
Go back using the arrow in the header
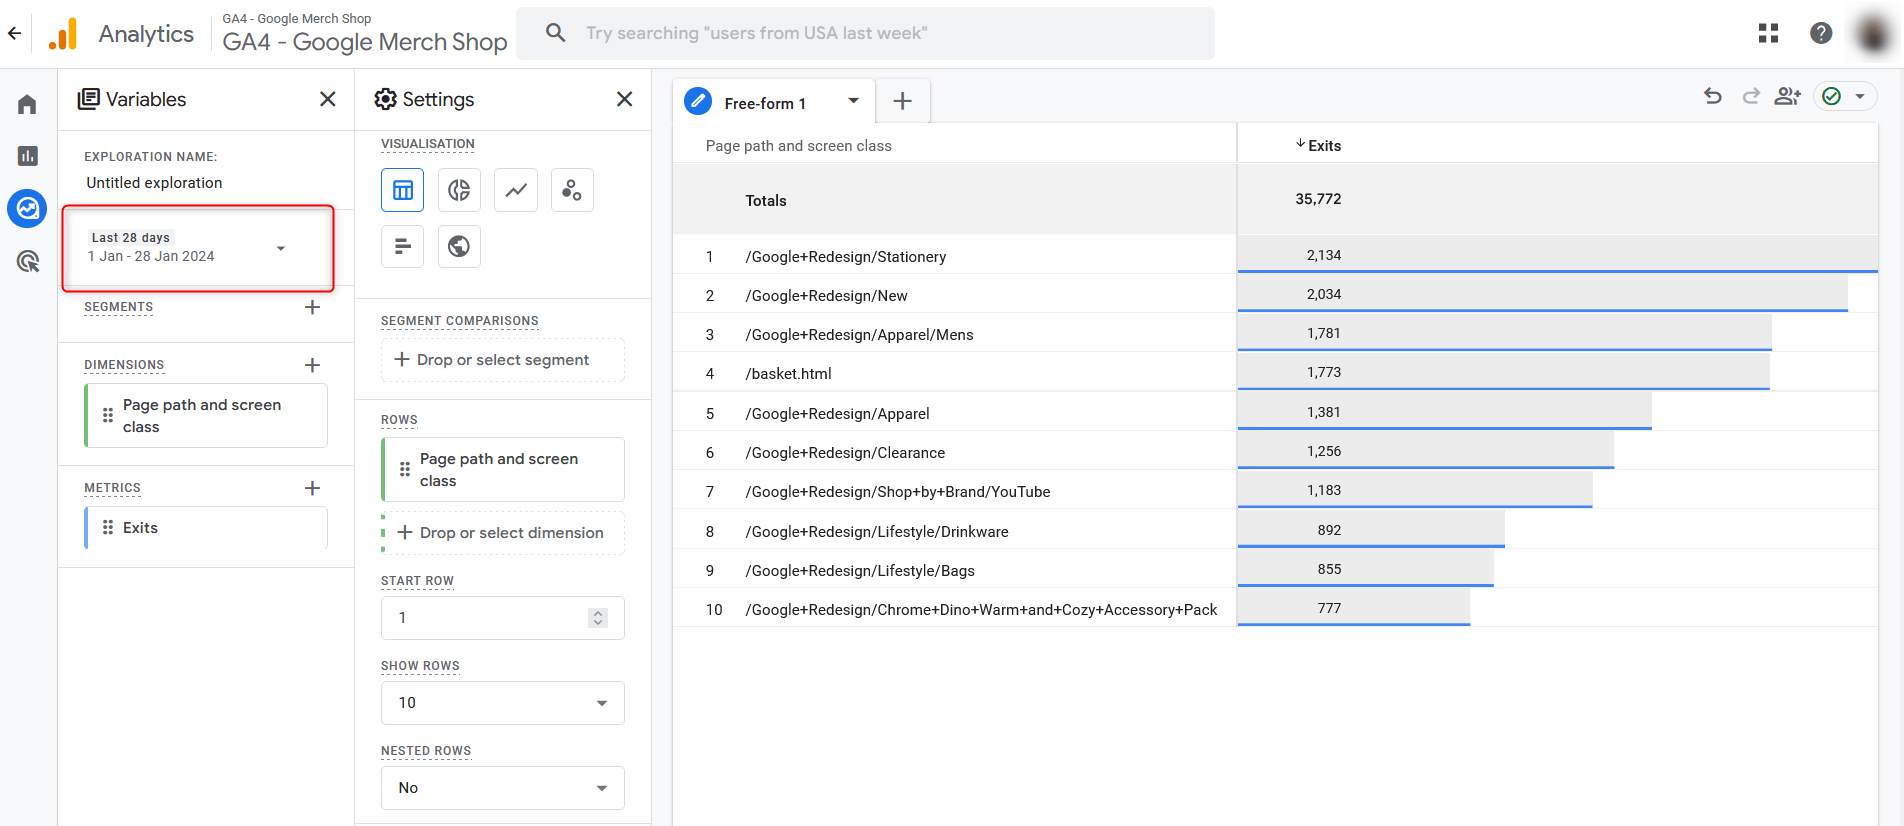(x=14, y=33)
